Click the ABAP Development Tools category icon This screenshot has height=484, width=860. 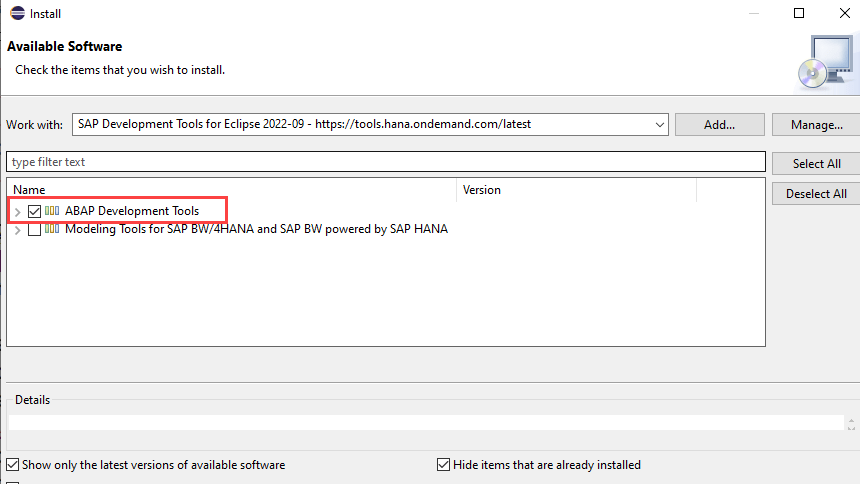pos(52,211)
